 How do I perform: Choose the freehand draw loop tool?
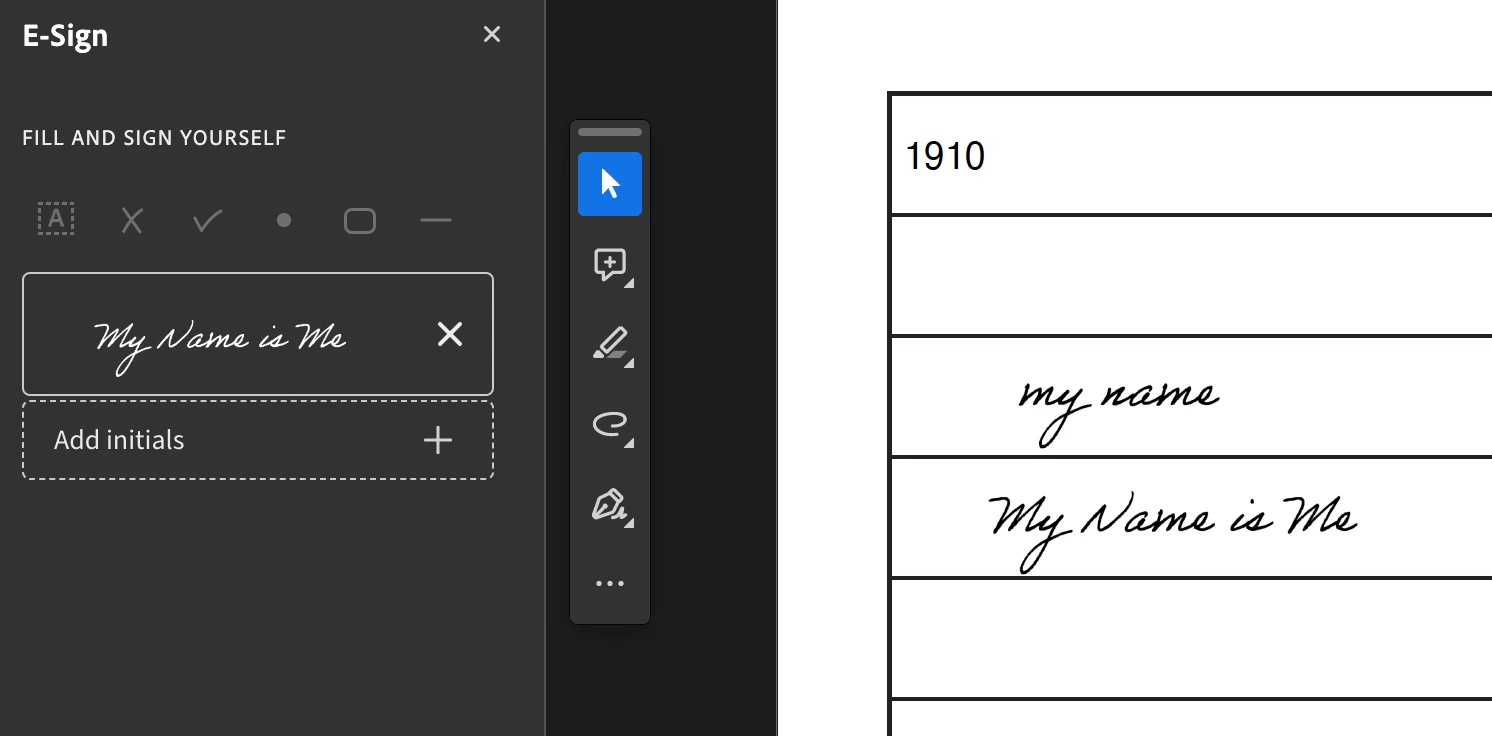(x=610, y=425)
